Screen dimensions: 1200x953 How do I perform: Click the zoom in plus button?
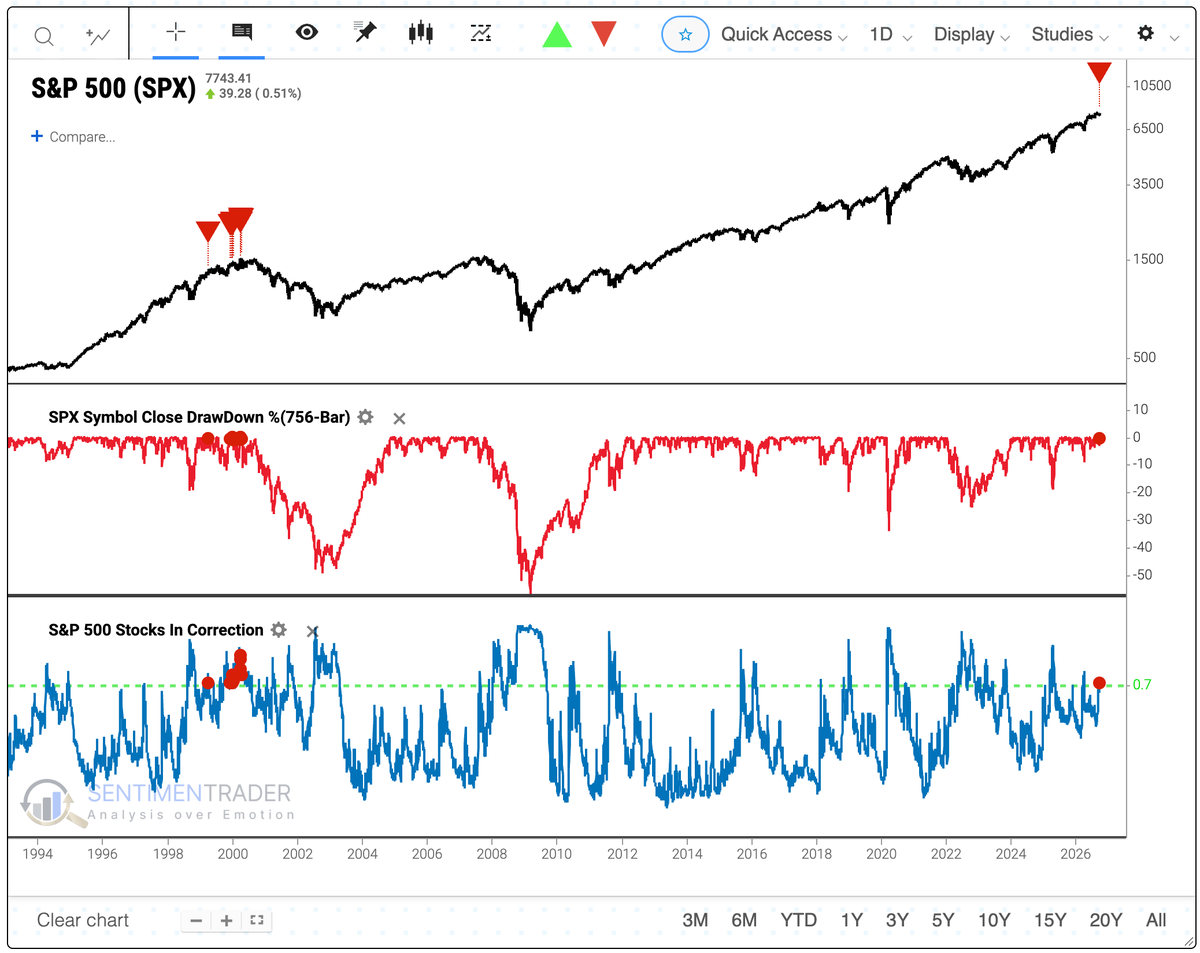coord(227,921)
